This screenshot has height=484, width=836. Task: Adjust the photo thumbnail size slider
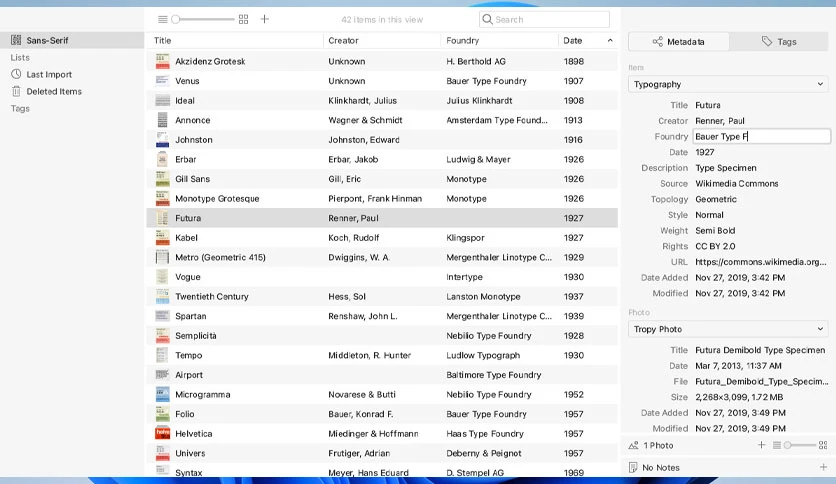pyautogui.click(x=800, y=445)
